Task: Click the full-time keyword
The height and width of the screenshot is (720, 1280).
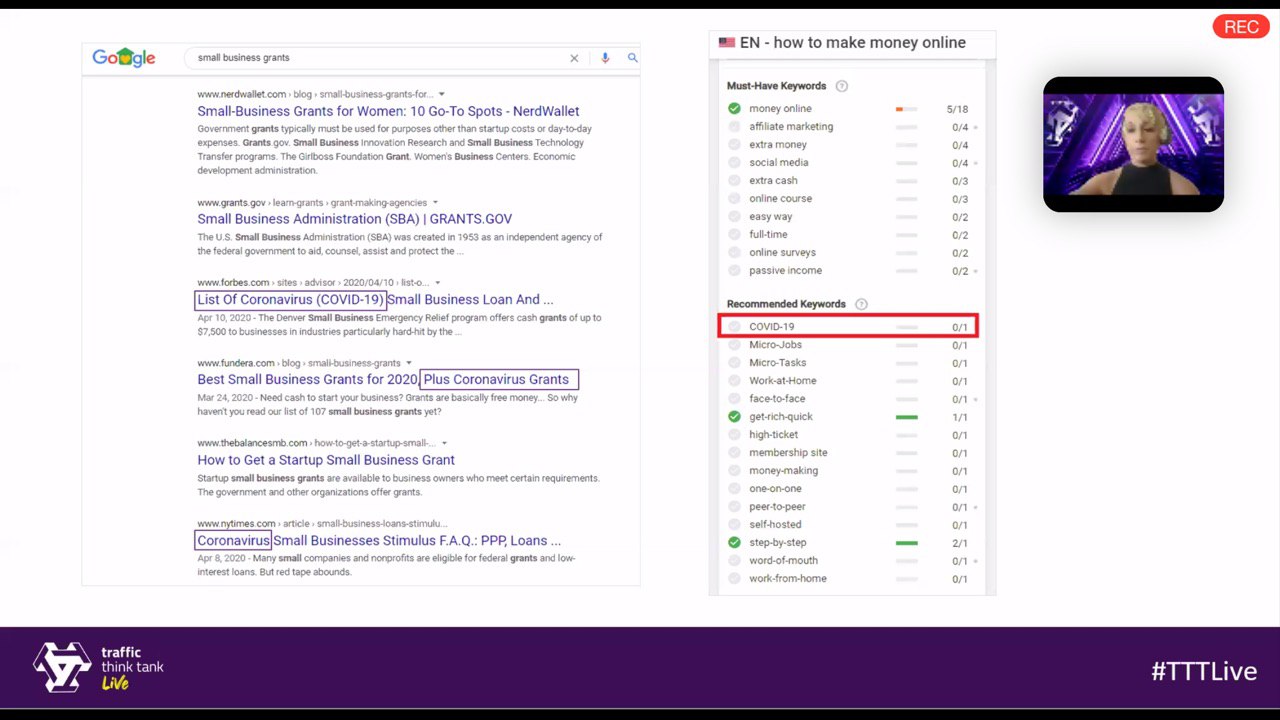Action: click(x=768, y=235)
